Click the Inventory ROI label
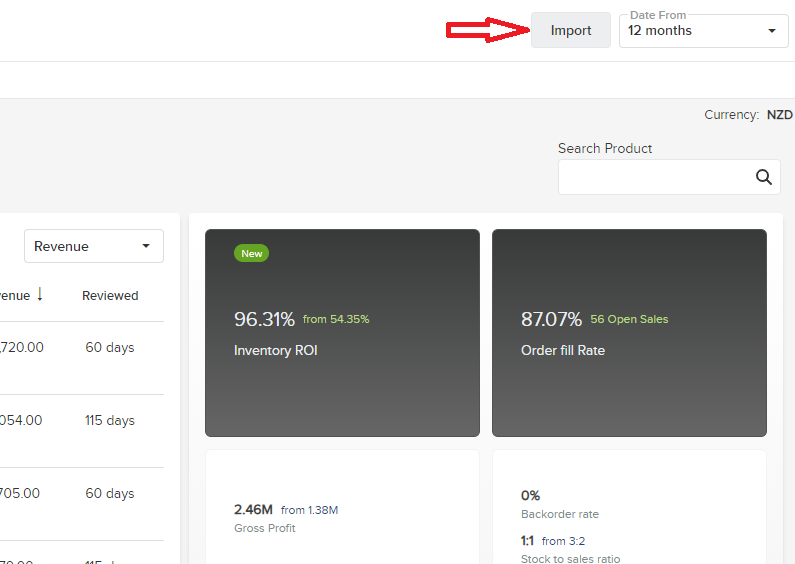The width and height of the screenshot is (795, 564). [x=276, y=350]
